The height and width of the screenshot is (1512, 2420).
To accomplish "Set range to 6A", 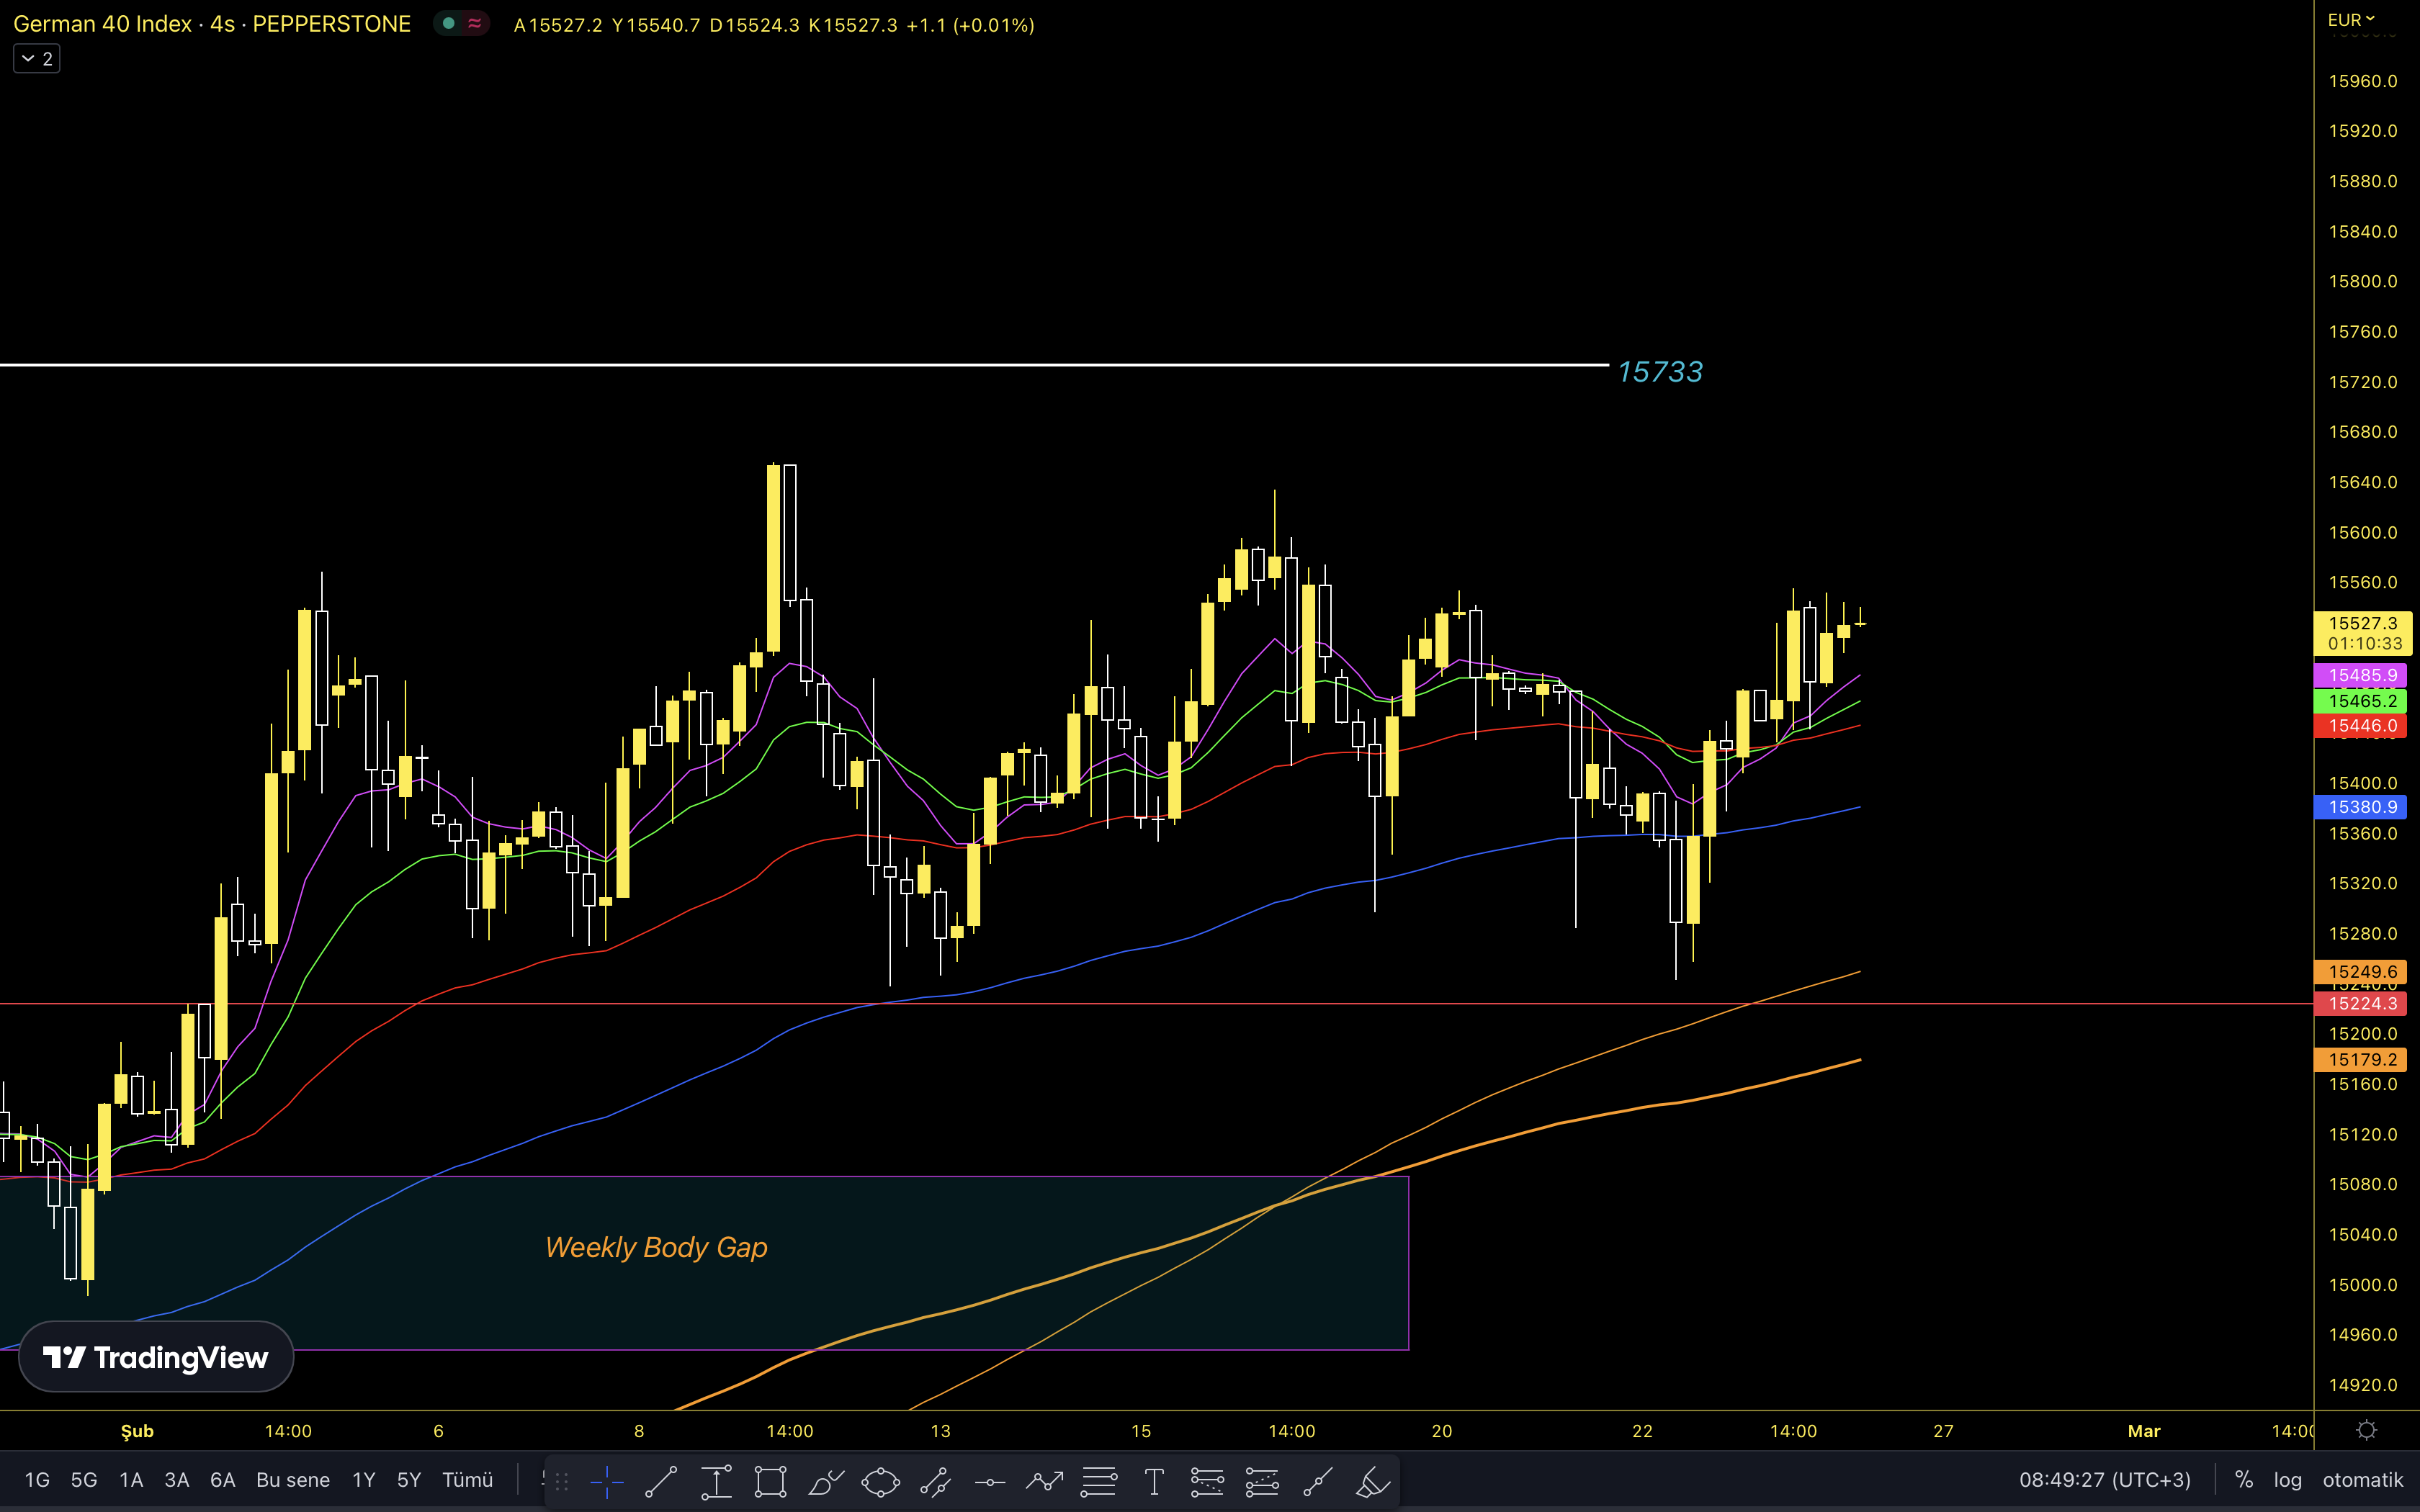I will pos(223,1480).
